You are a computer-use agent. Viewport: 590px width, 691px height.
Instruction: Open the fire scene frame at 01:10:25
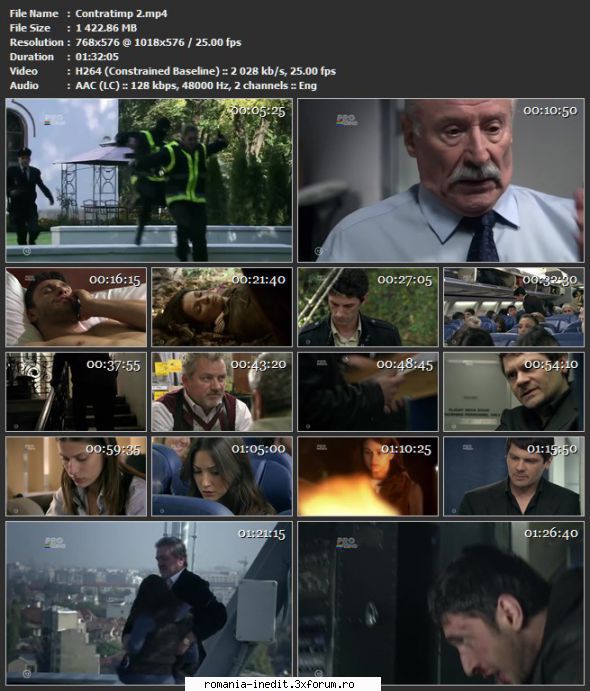(x=368, y=476)
